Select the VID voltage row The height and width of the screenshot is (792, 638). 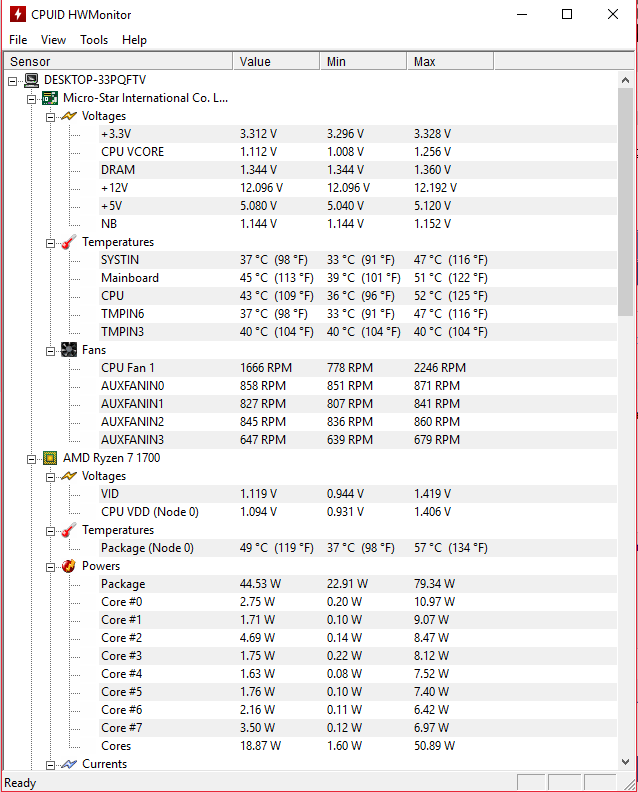(358, 494)
